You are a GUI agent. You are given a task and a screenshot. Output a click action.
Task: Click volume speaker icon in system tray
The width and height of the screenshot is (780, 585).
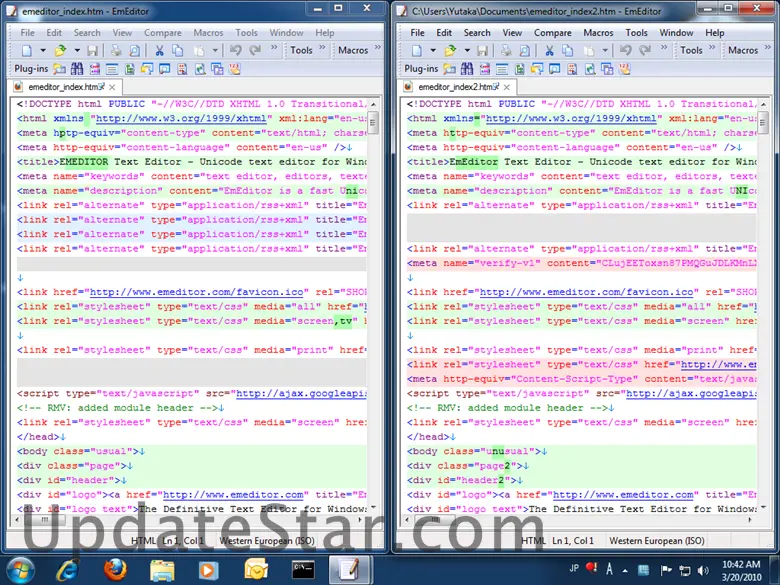coord(703,570)
